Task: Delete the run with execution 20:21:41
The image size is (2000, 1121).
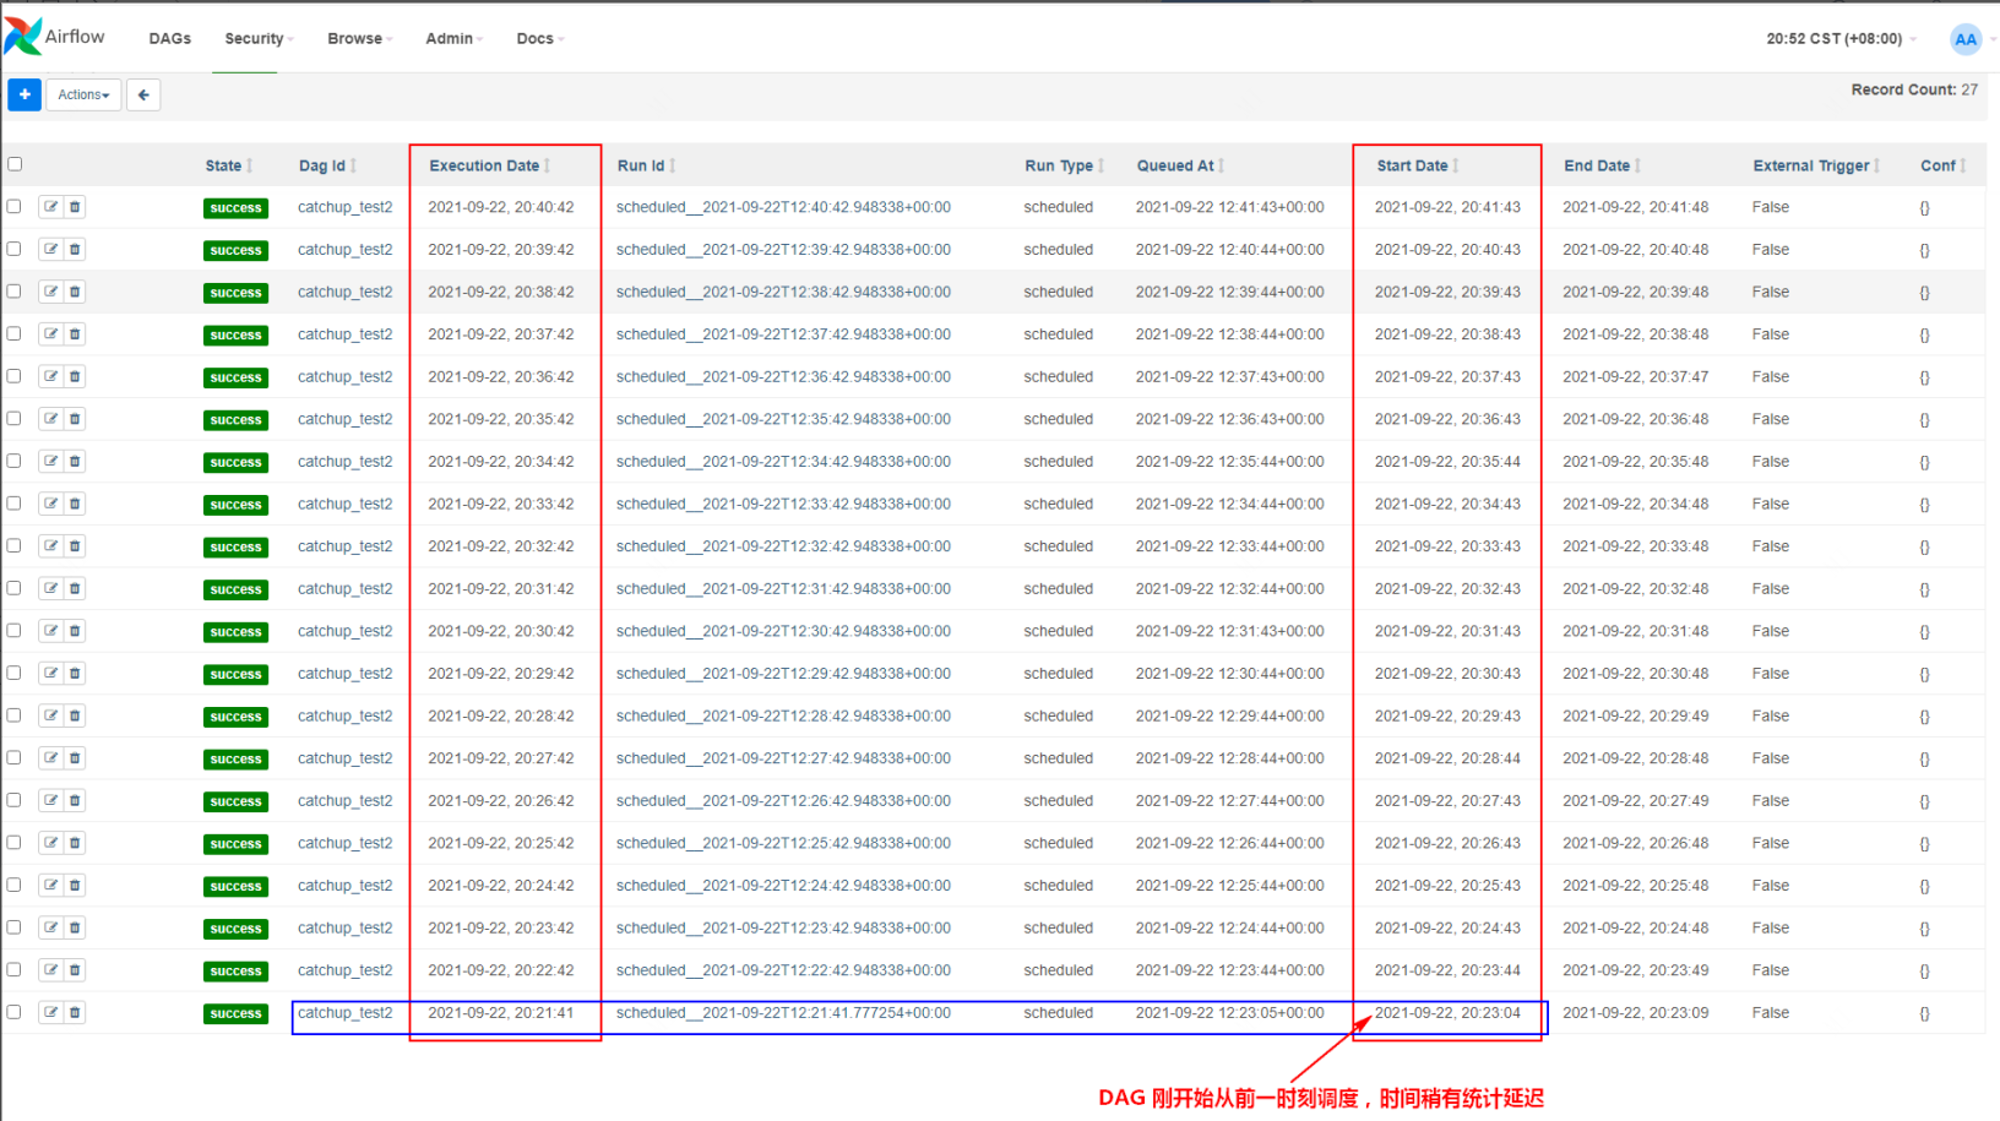Action: click(x=75, y=1012)
